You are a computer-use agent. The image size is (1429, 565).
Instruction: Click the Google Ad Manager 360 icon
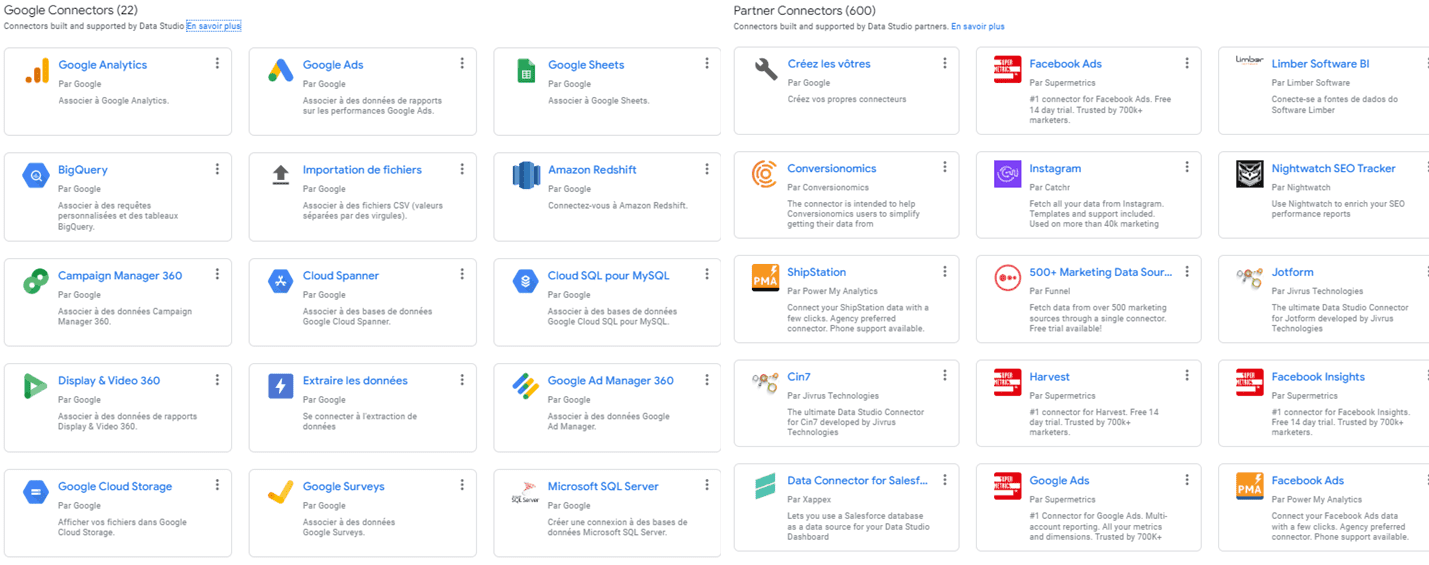pyautogui.click(x=526, y=387)
